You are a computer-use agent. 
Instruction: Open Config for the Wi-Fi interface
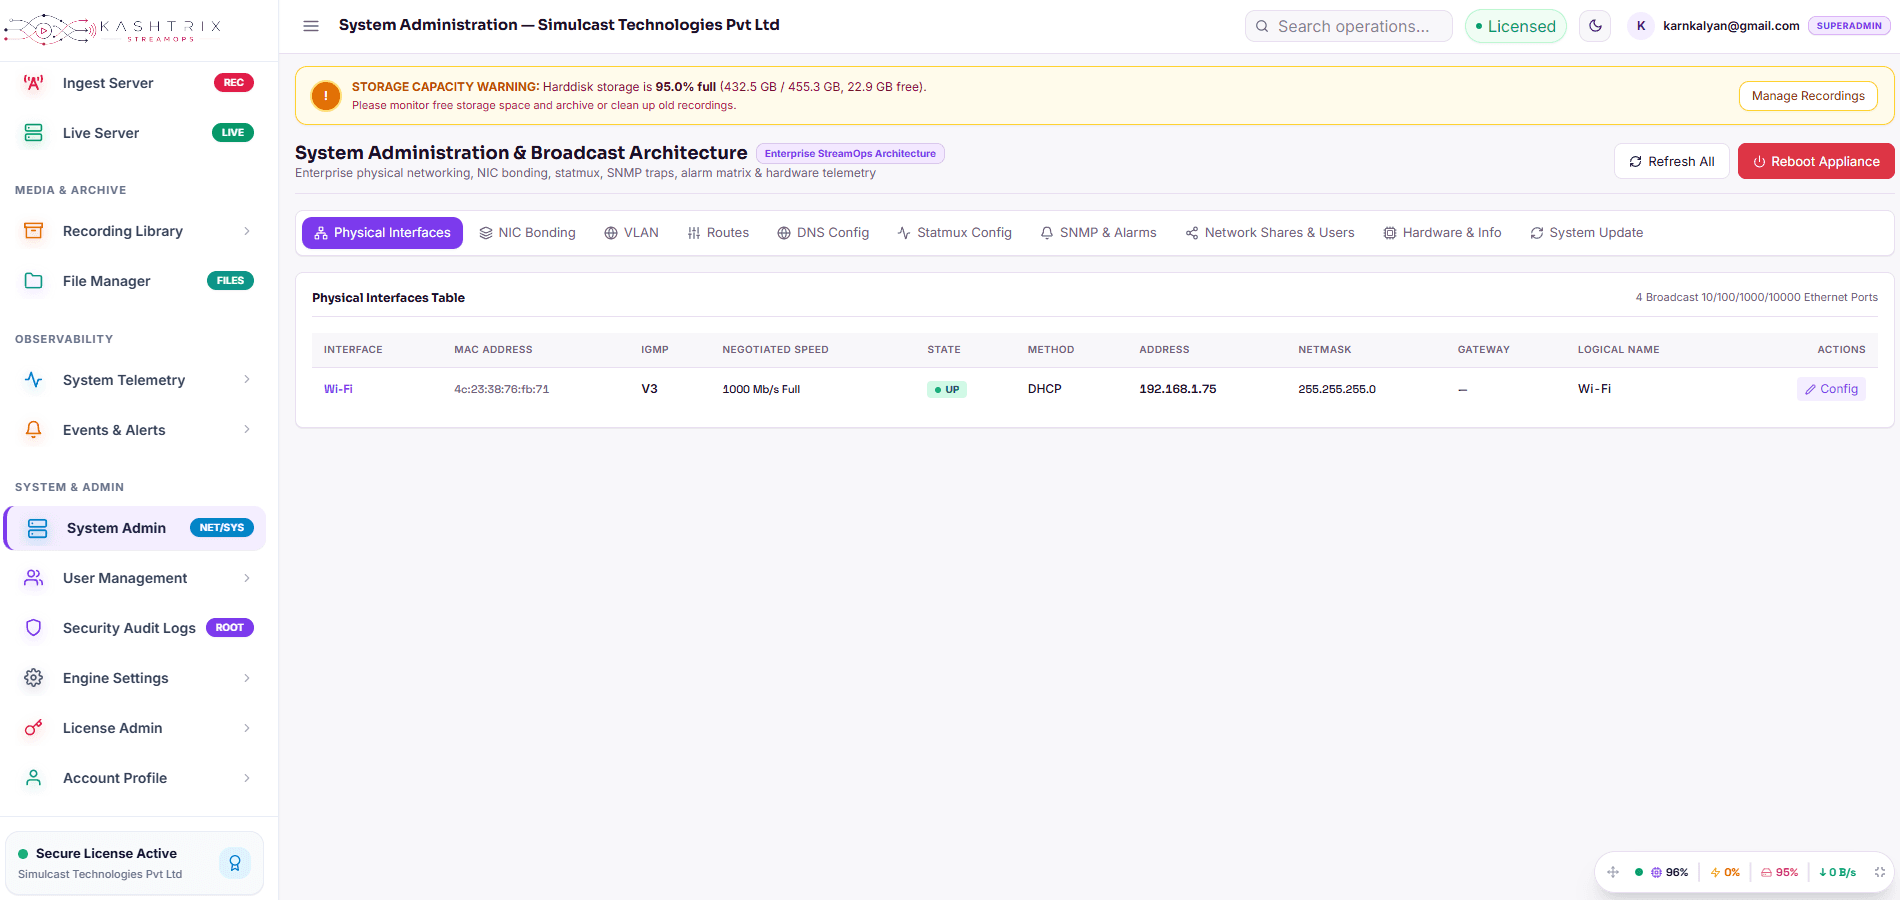(x=1831, y=389)
